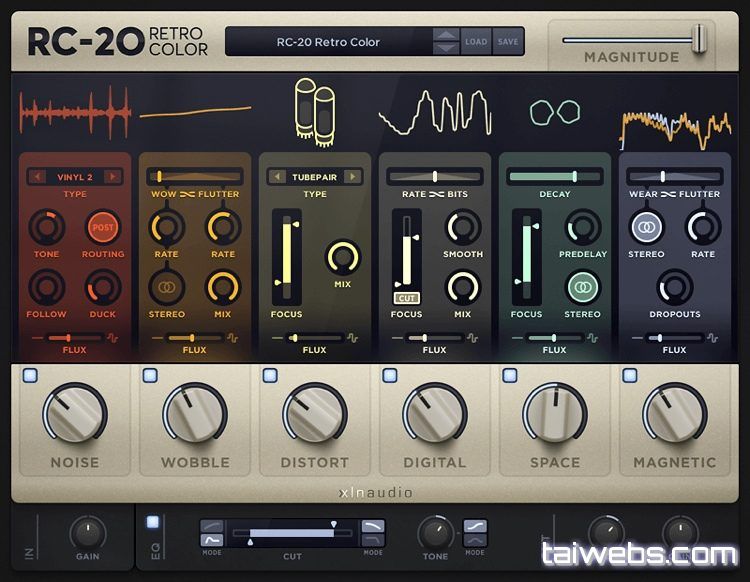Toggle the Stereo icon in Space module
This screenshot has height=582, width=750.
click(582, 288)
